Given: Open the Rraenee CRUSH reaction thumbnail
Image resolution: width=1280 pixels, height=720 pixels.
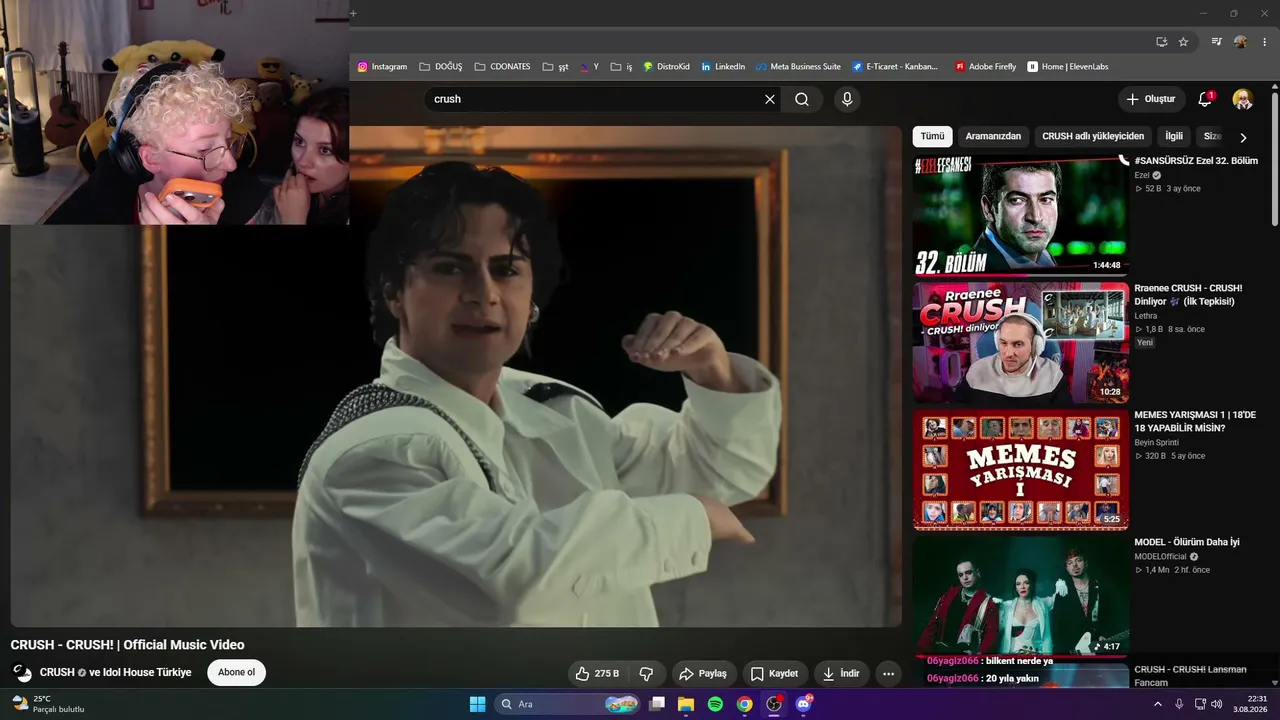Looking at the screenshot, I should pos(1021,343).
